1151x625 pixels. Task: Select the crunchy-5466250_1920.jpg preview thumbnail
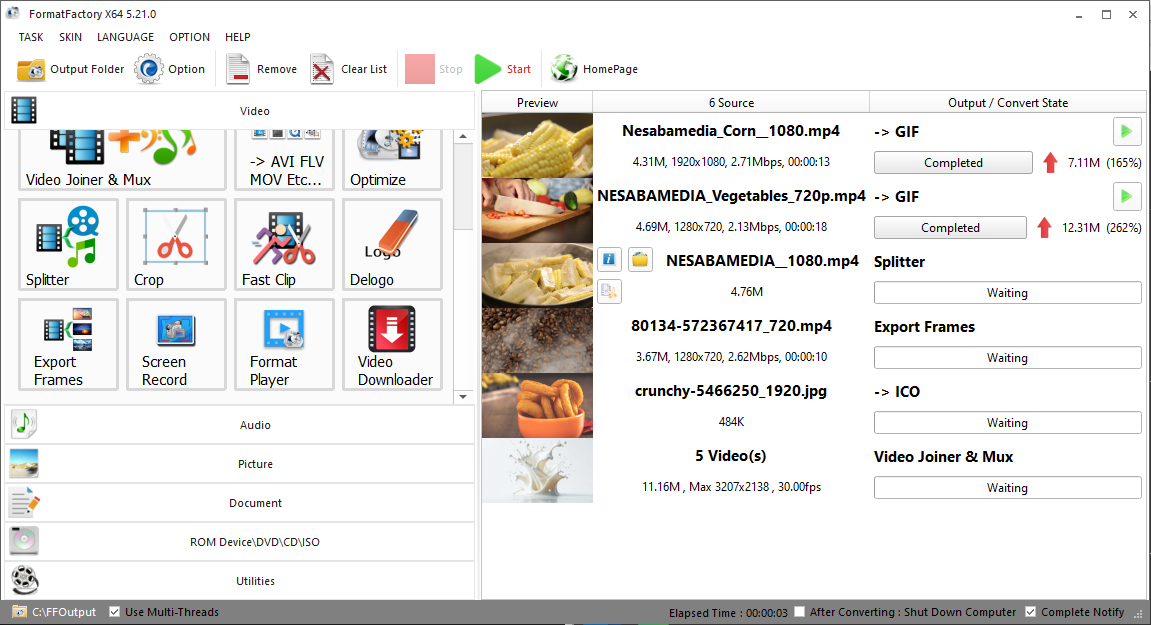click(537, 406)
